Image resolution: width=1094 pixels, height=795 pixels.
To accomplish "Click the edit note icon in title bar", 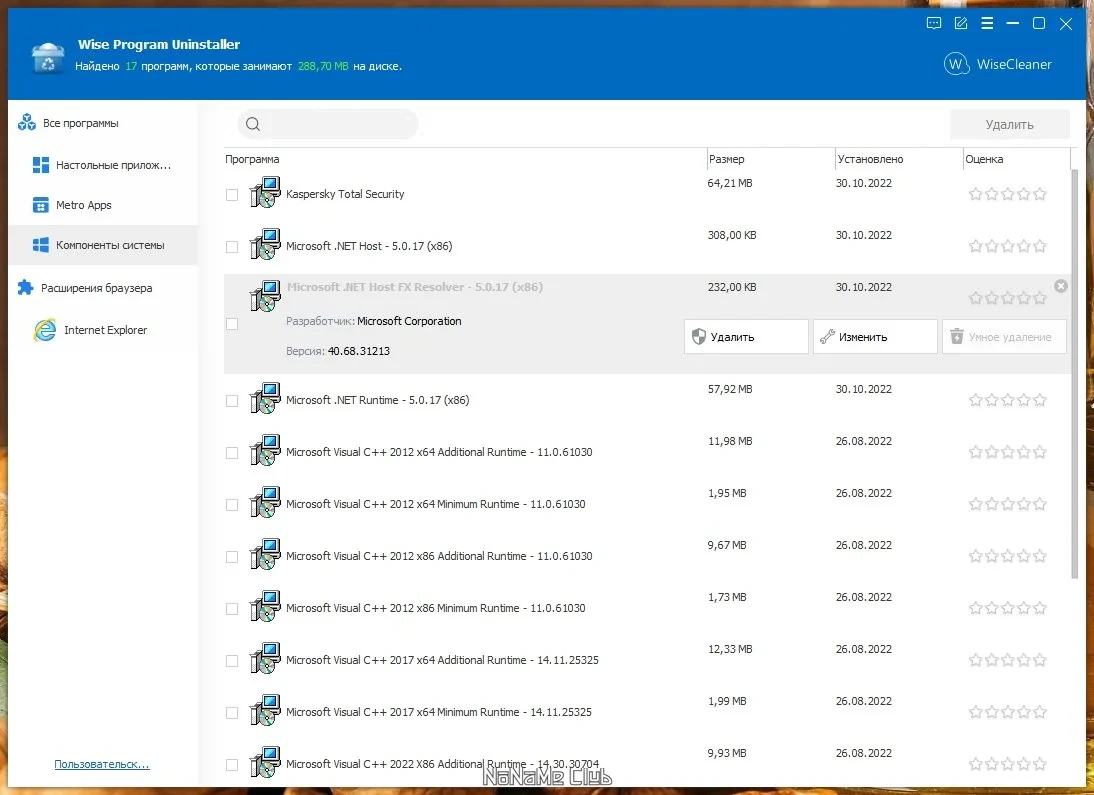I will click(961, 23).
